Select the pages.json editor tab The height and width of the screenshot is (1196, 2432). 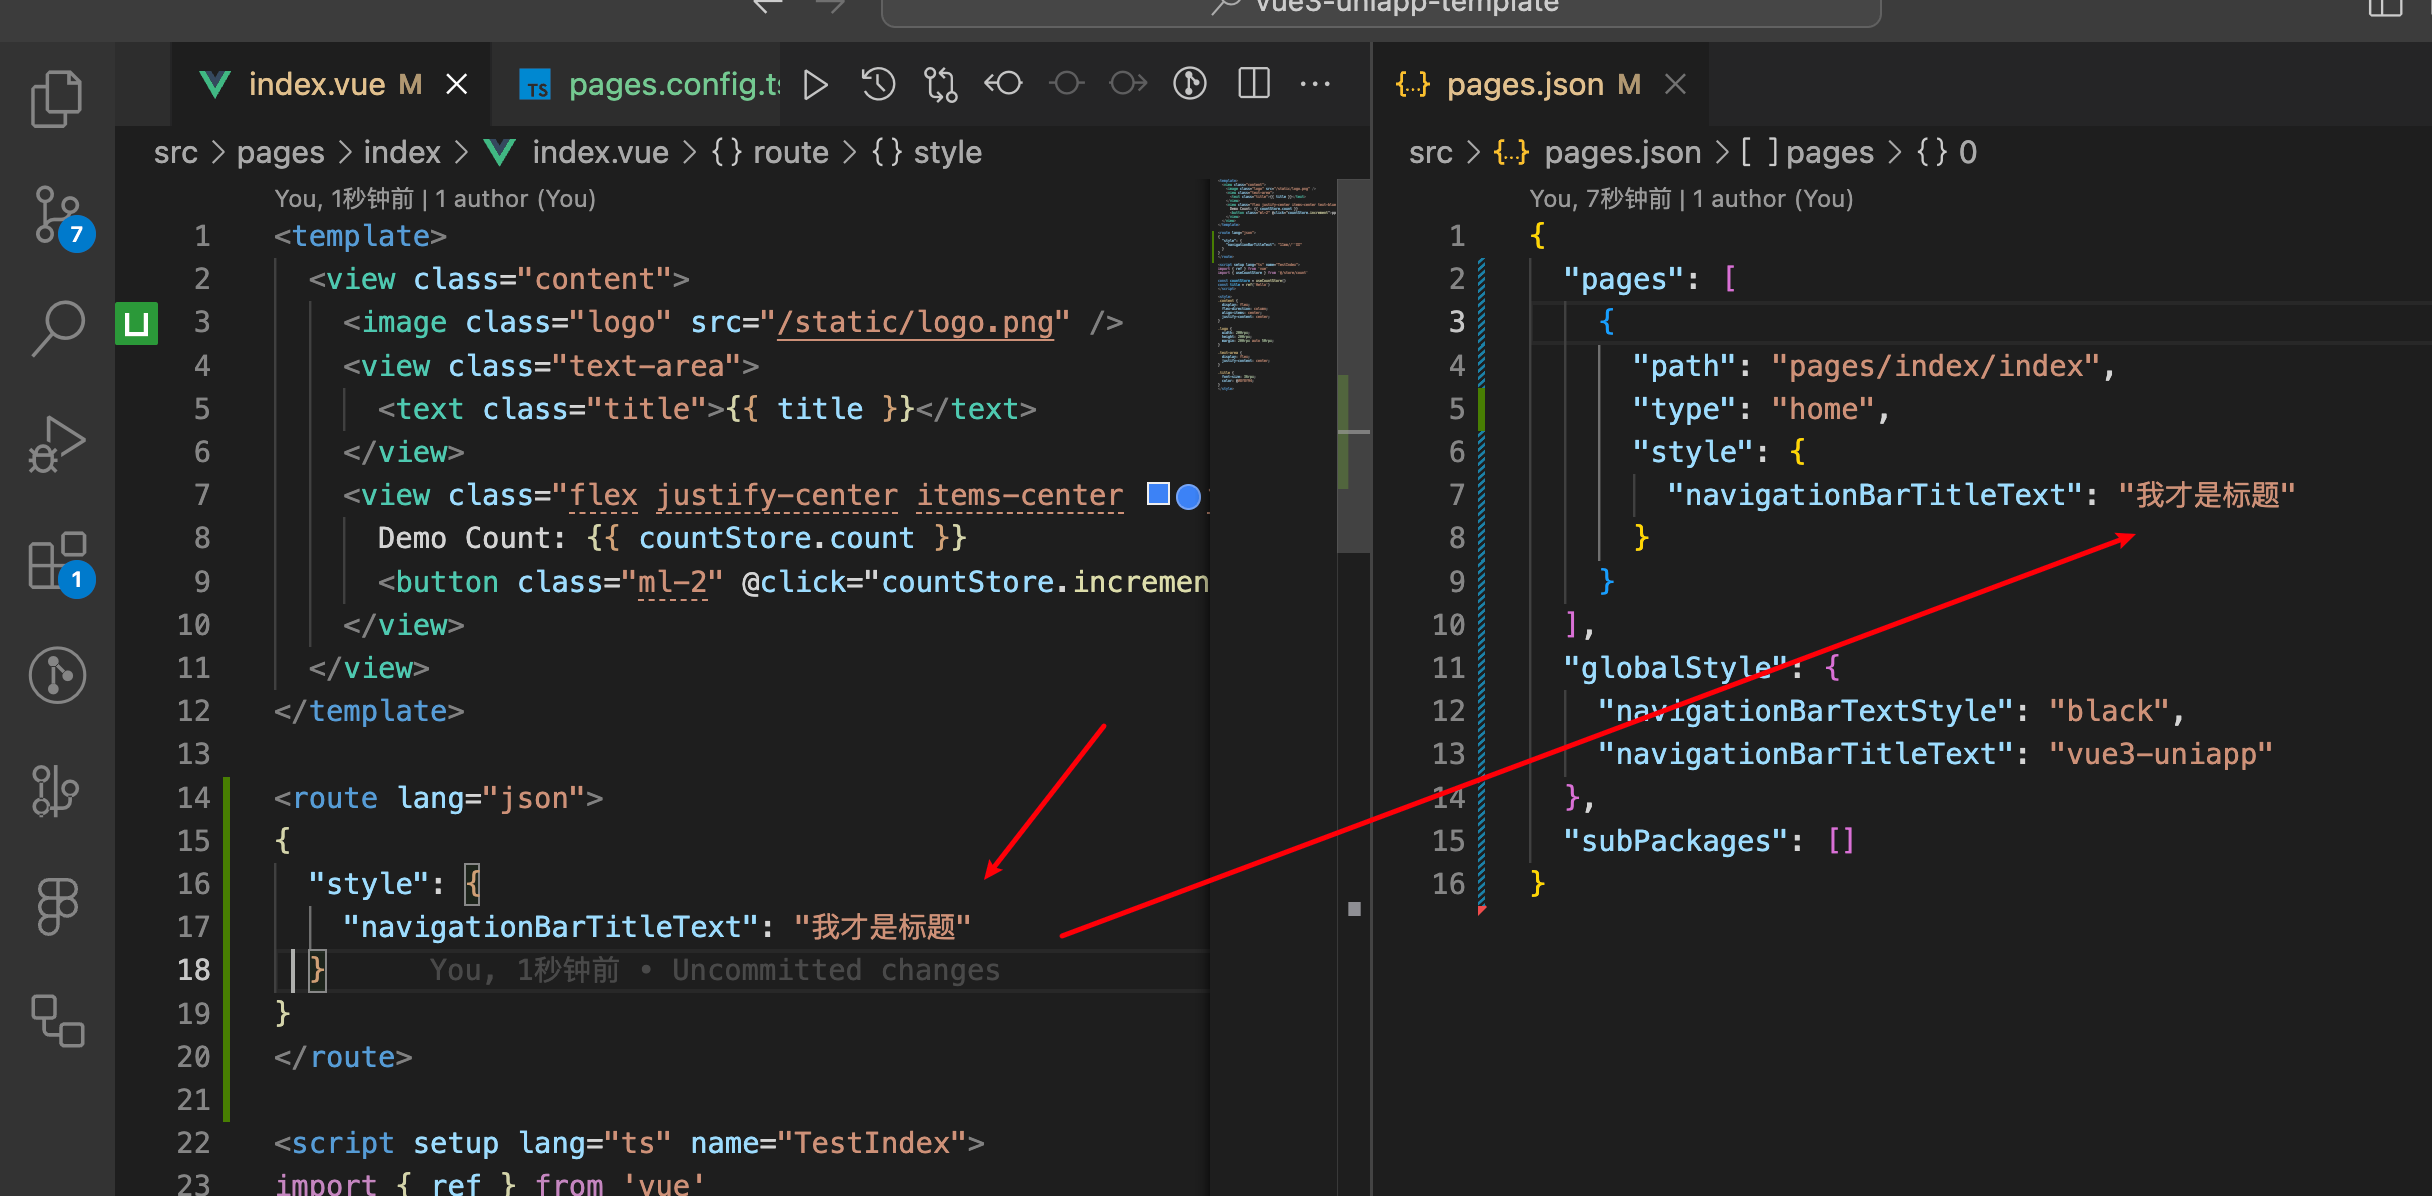tap(1540, 84)
